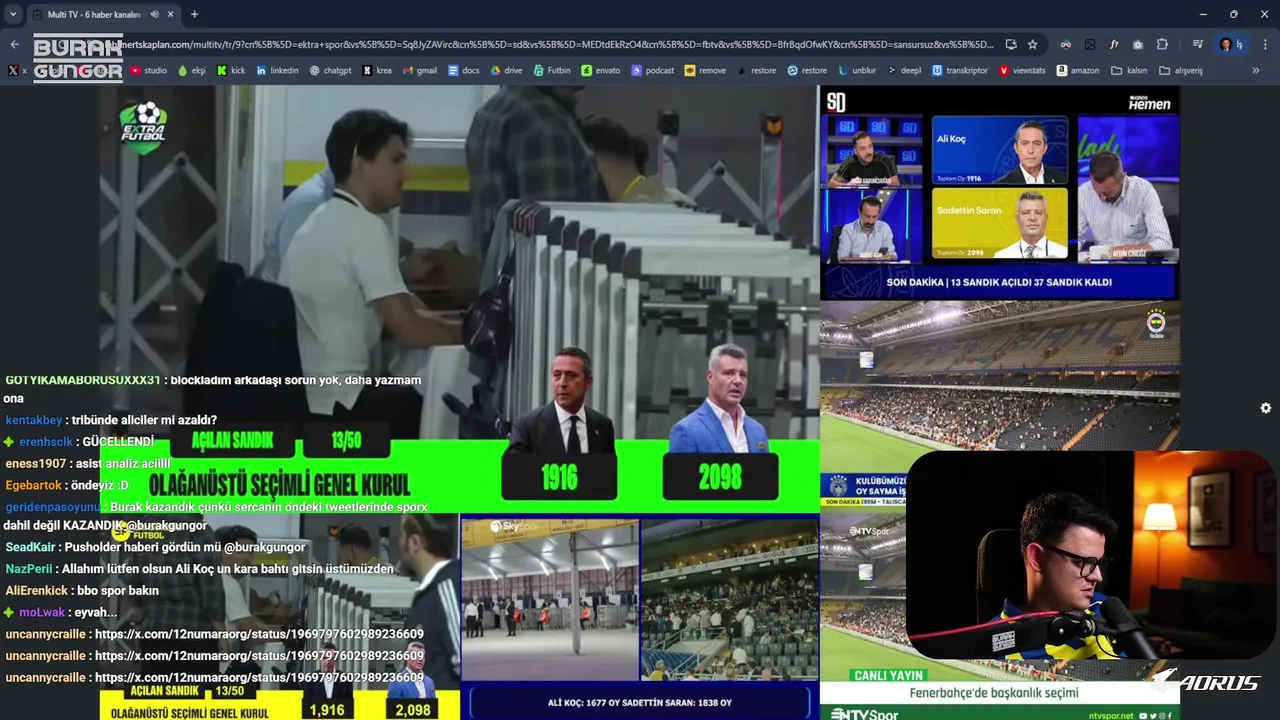This screenshot has height=720, width=1280.
Task: Open the unblur bookmark
Action: pyautogui.click(x=857, y=71)
